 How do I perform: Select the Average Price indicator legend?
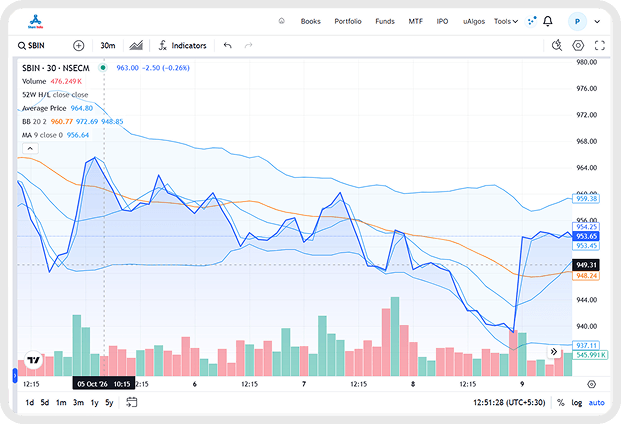44,108
